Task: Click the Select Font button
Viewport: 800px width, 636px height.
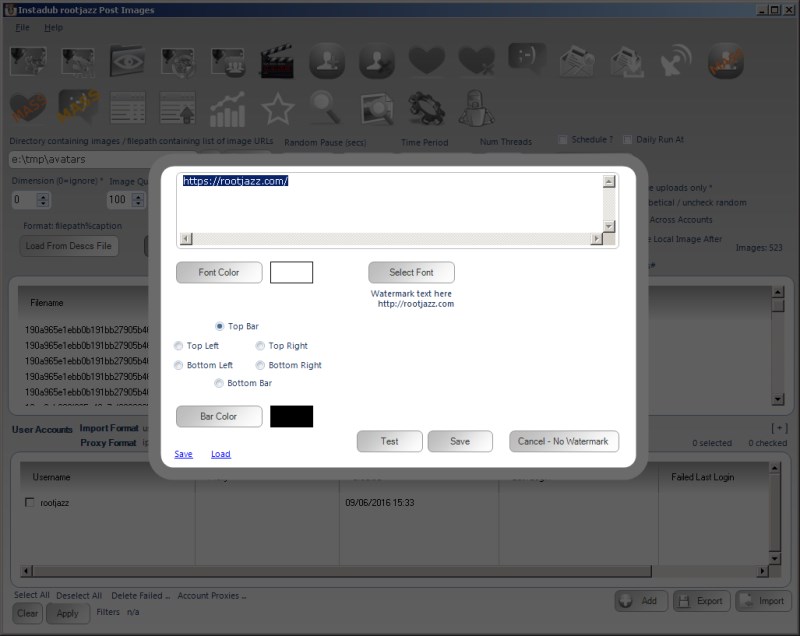Action: coord(411,272)
